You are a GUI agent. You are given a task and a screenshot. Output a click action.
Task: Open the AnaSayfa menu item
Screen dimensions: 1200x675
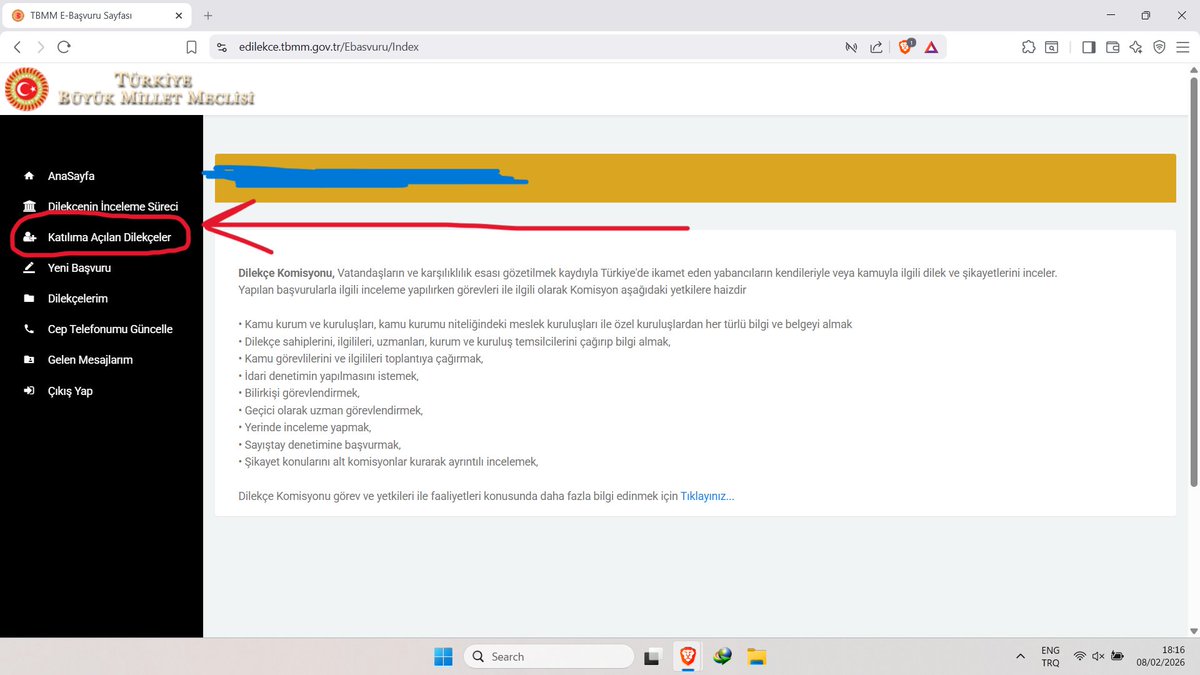[x=71, y=176]
